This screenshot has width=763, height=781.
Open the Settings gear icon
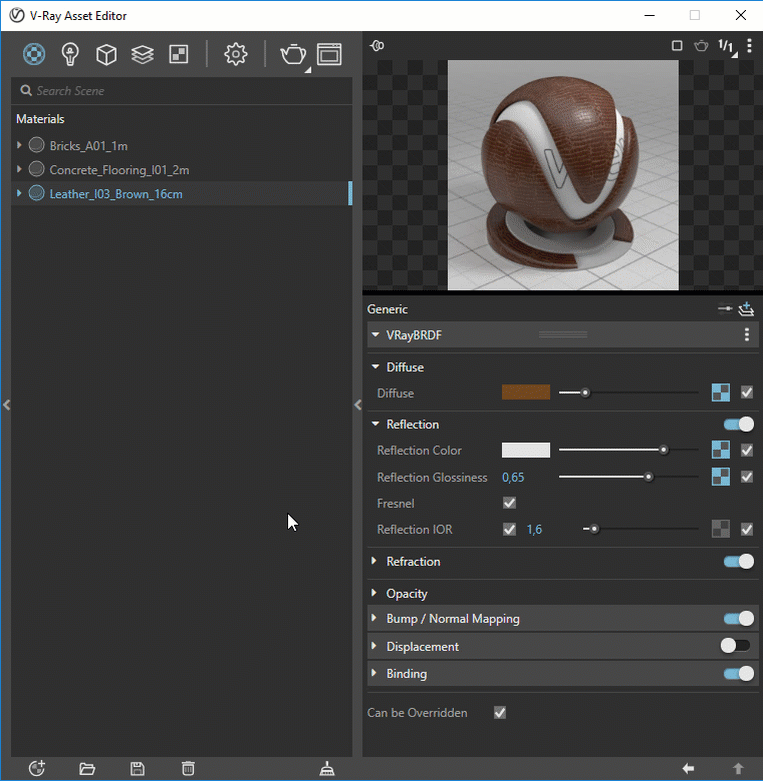click(235, 54)
